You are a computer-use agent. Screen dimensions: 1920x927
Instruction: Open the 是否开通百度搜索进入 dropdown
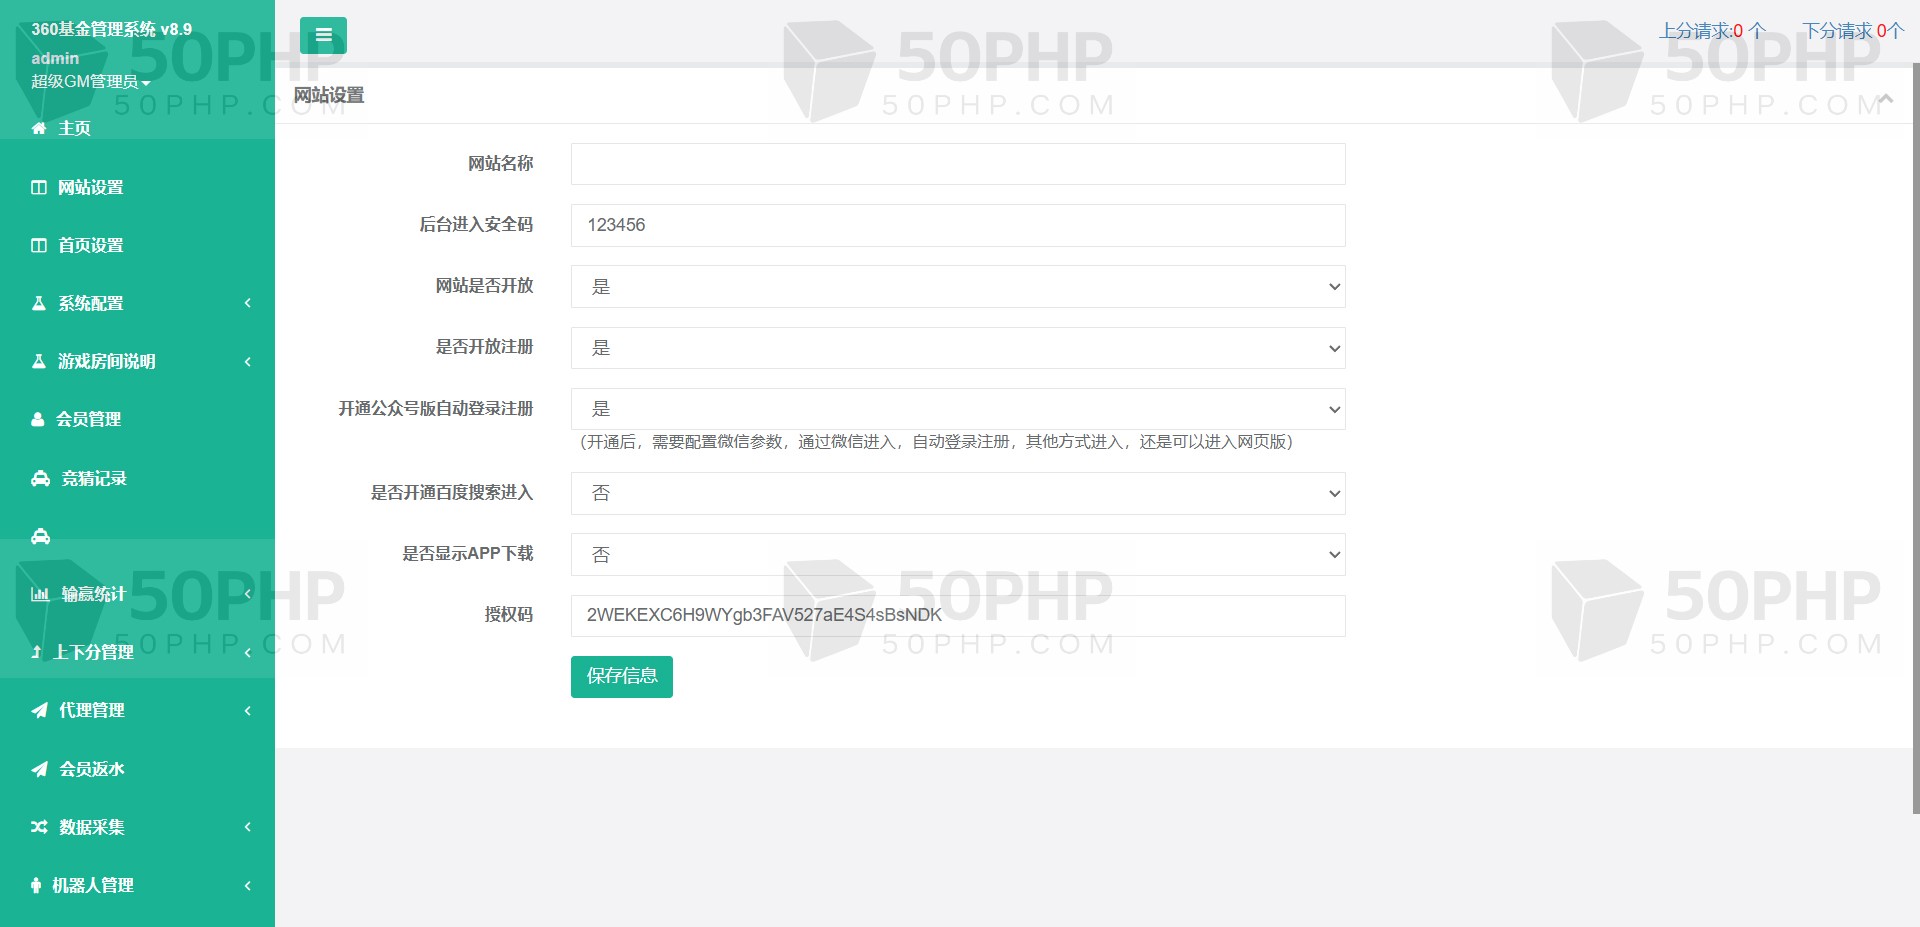957,494
